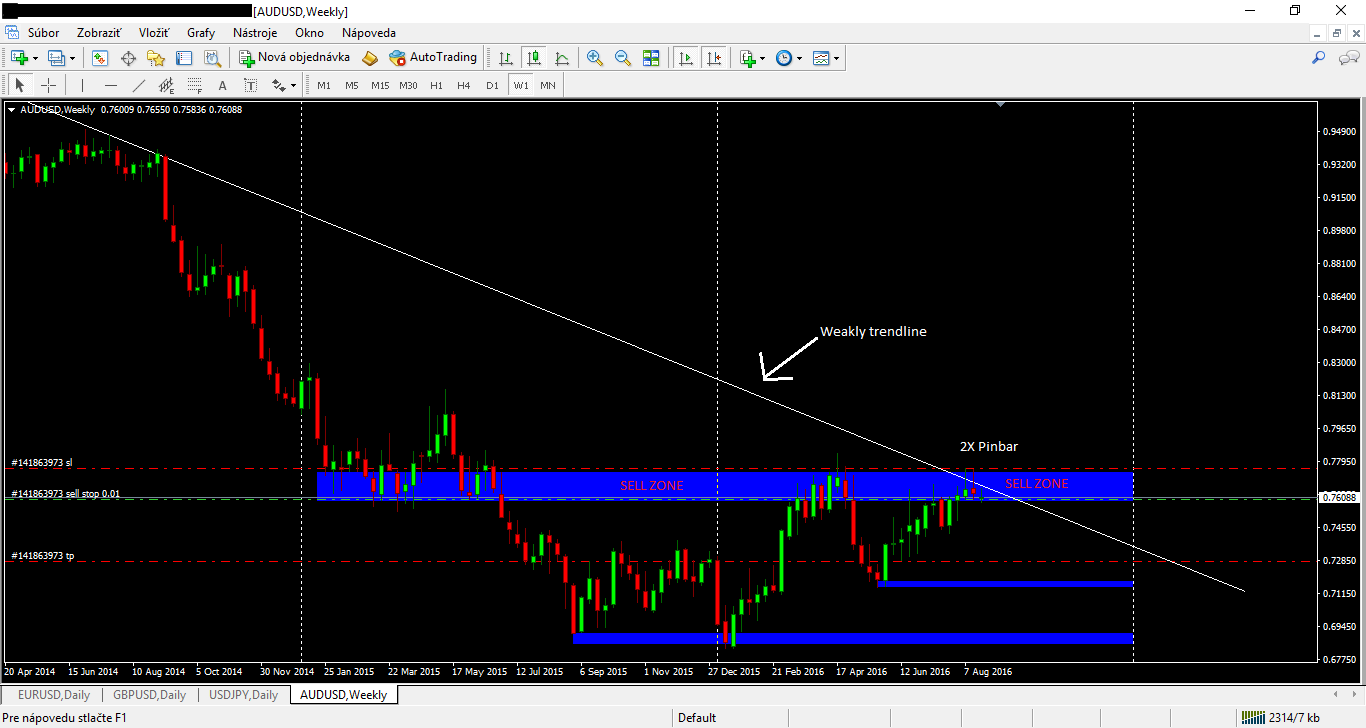The height and width of the screenshot is (728, 1366).
Task: Zoom in on the chart
Action: 595,58
